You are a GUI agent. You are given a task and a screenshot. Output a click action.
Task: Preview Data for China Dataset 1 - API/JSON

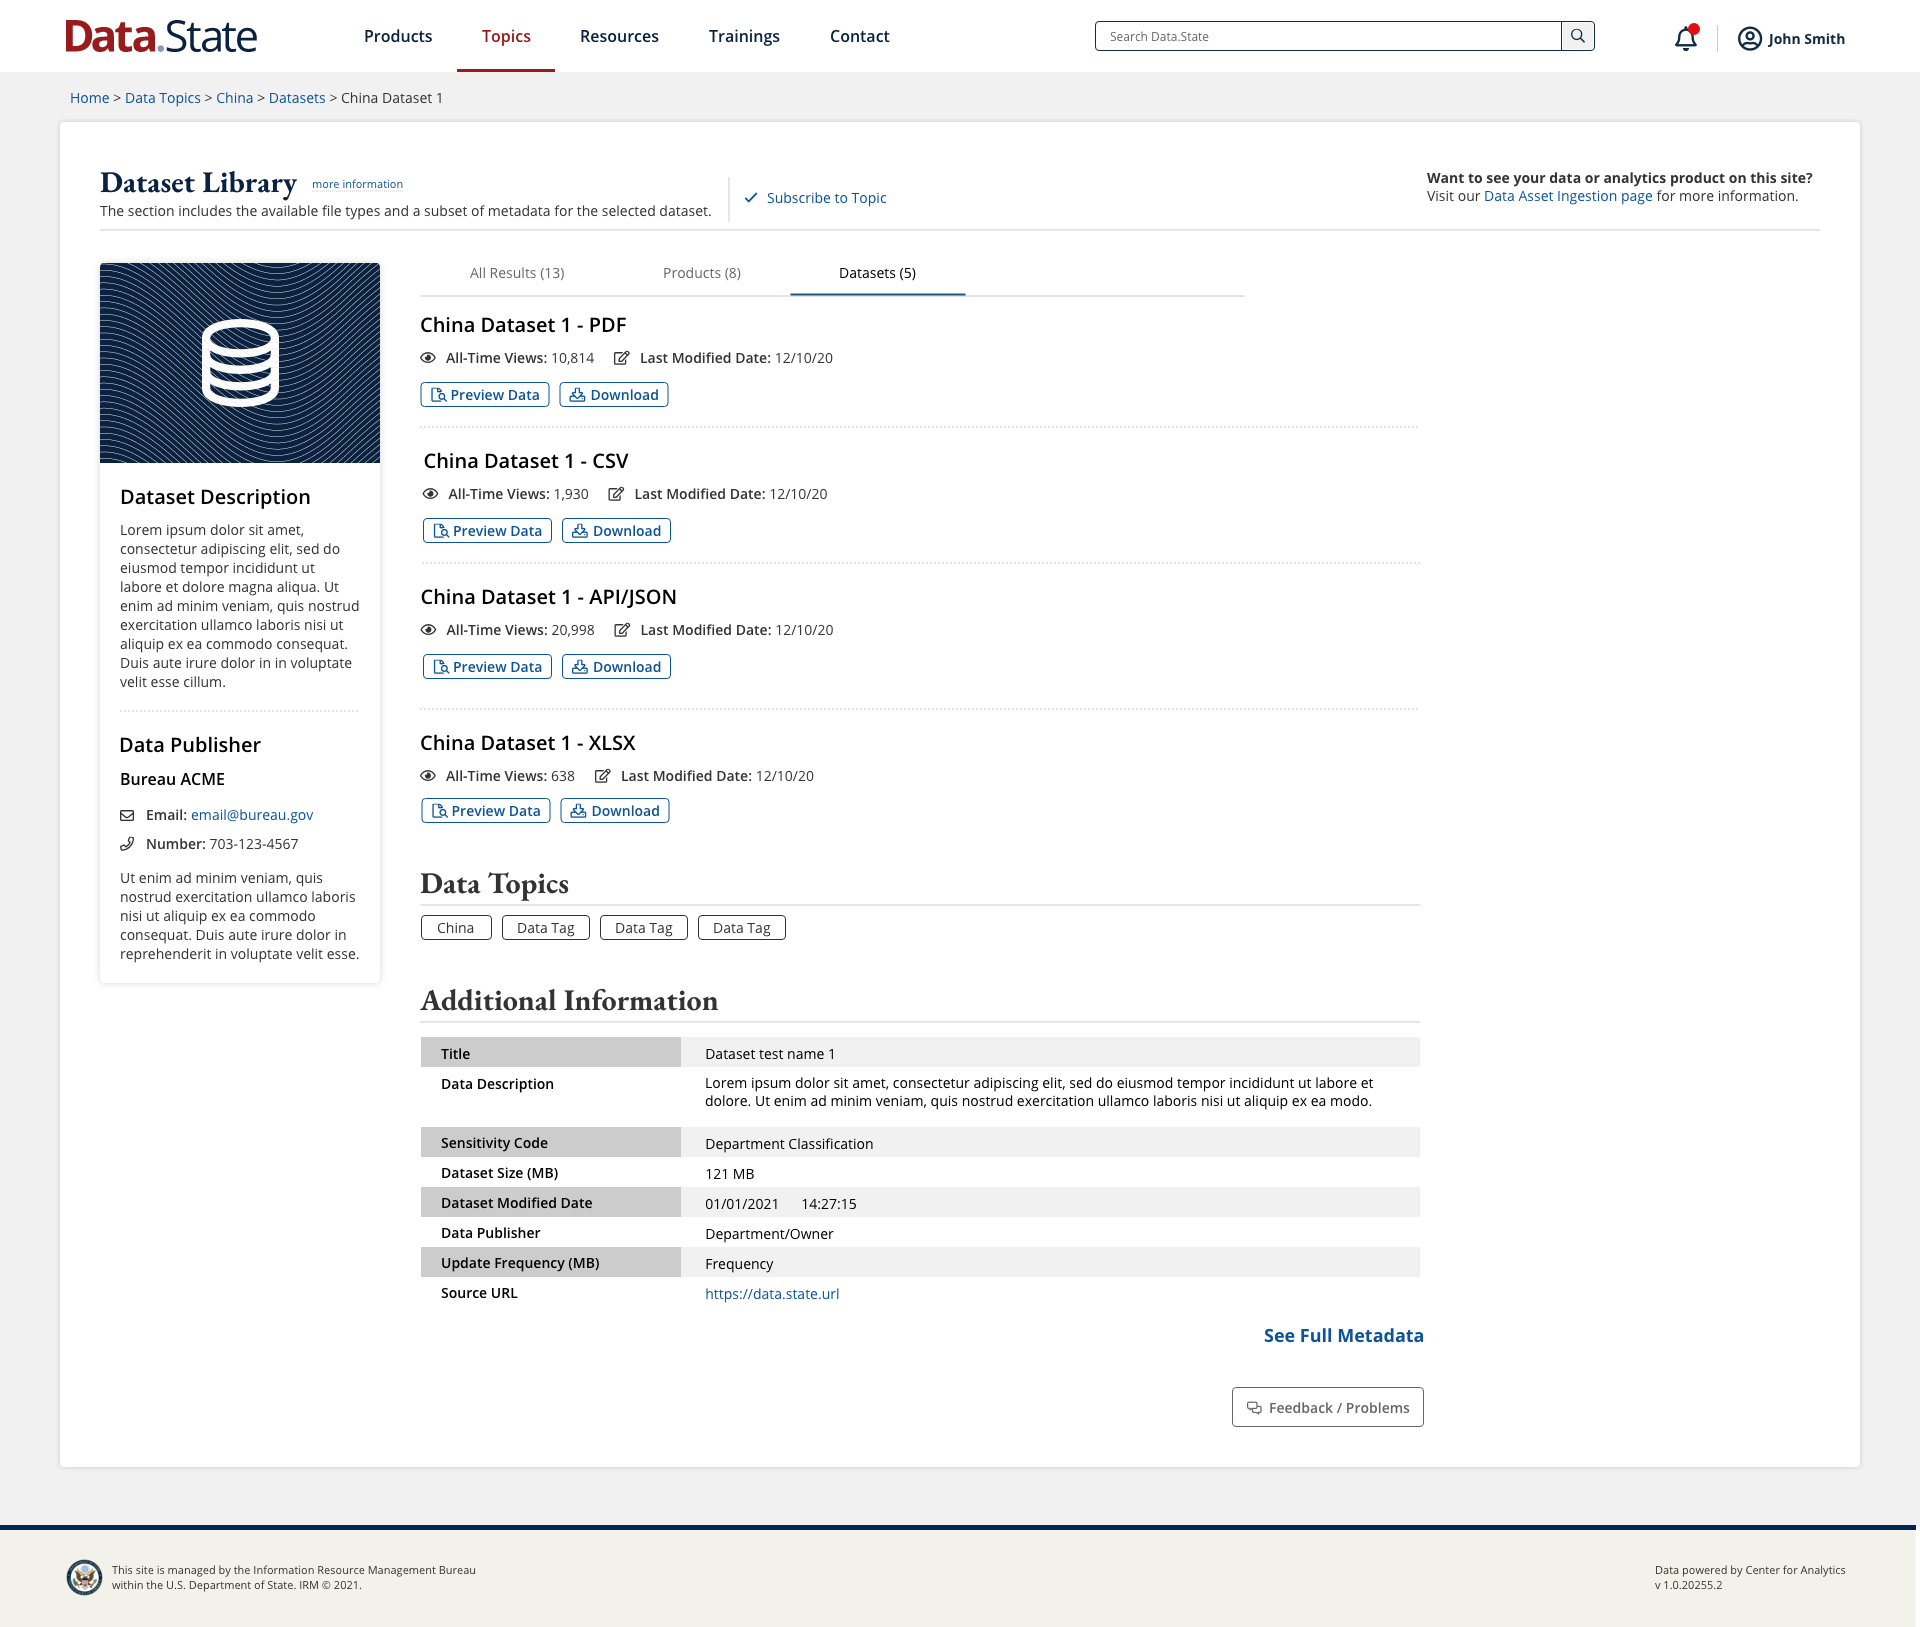[487, 666]
